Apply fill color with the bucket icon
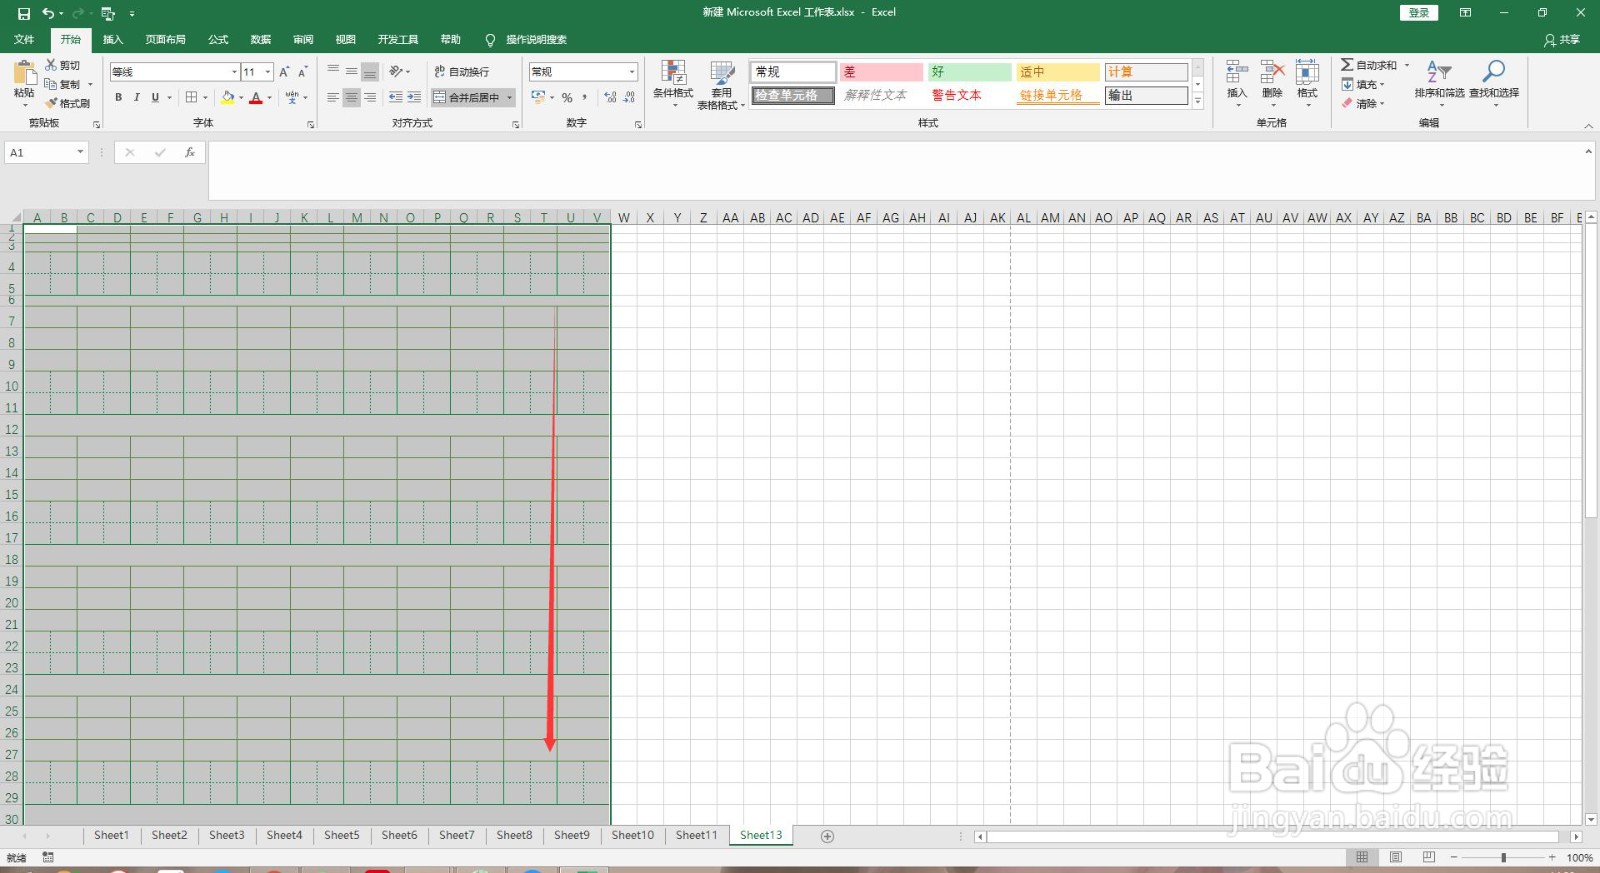The image size is (1600, 873). [228, 98]
